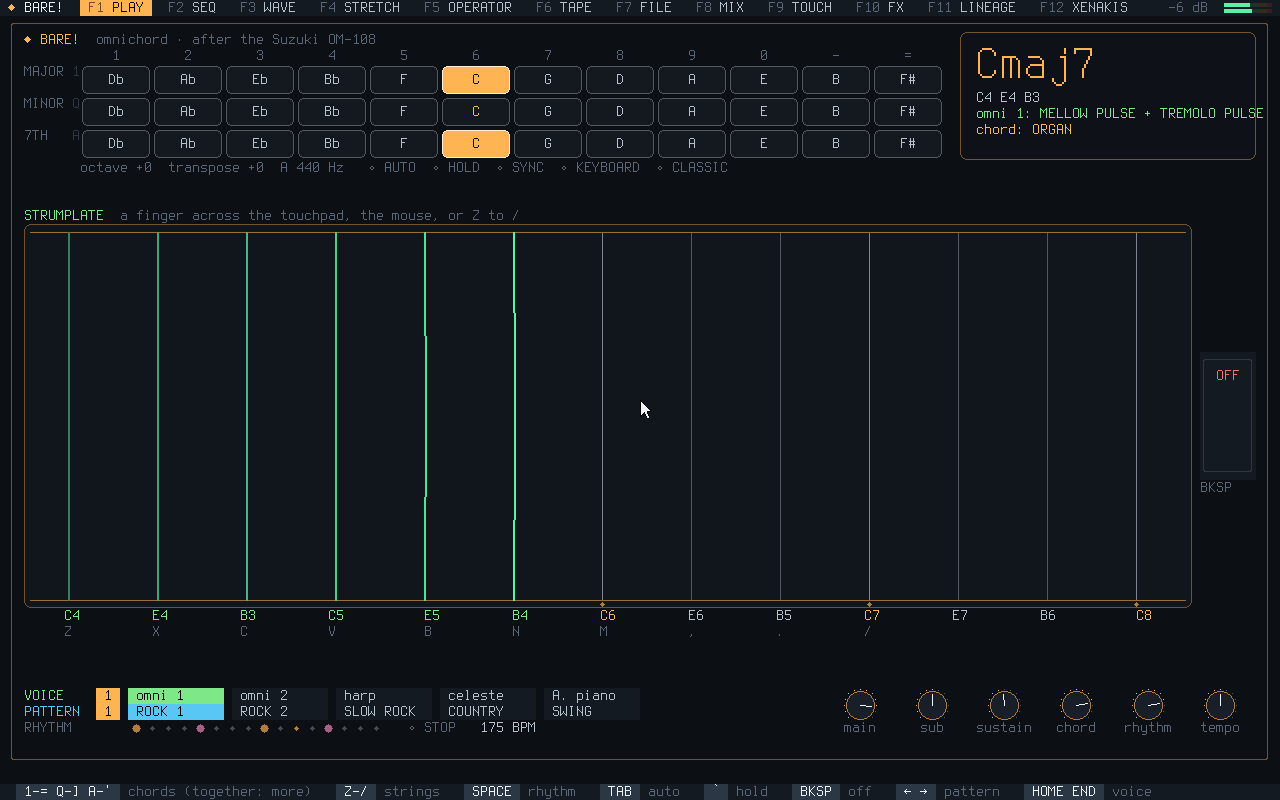The height and width of the screenshot is (800, 1280).
Task: Open F12 XENAKIS tab
Action: tap(1084, 7)
